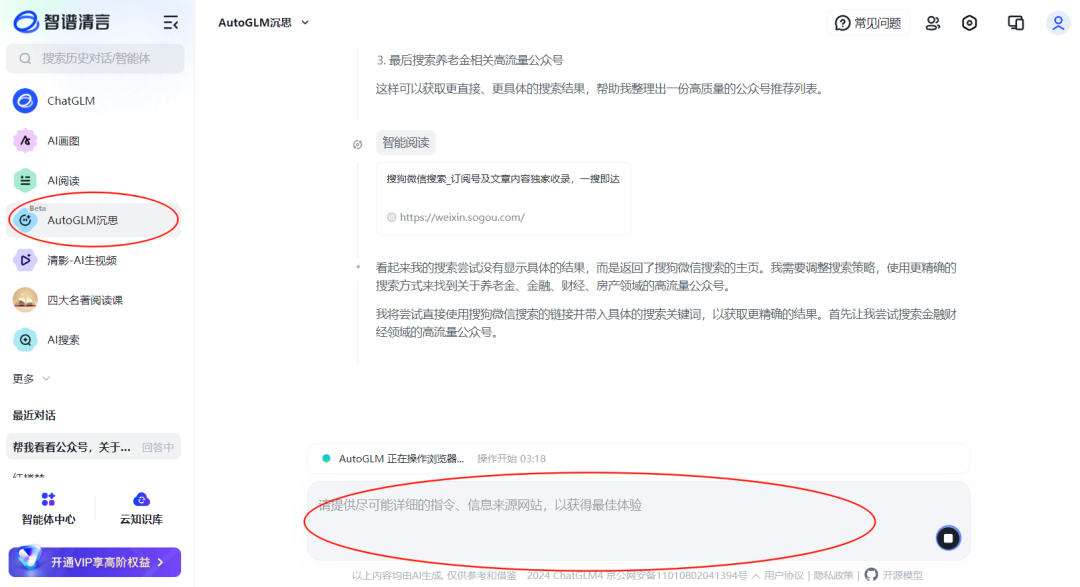Image resolution: width=1080 pixels, height=587 pixels.
Task: Open the user profile avatar
Action: tap(1058, 23)
